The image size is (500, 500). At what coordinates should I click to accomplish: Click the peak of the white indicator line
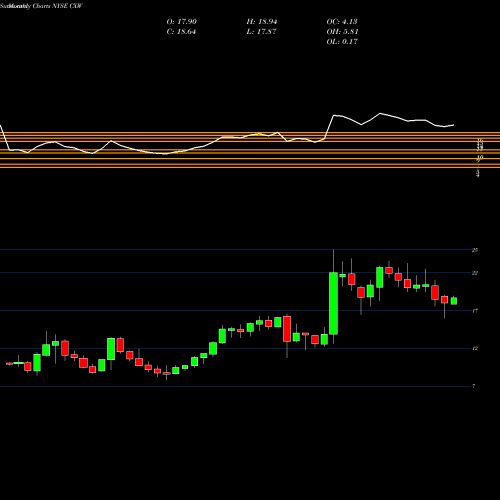click(380, 114)
